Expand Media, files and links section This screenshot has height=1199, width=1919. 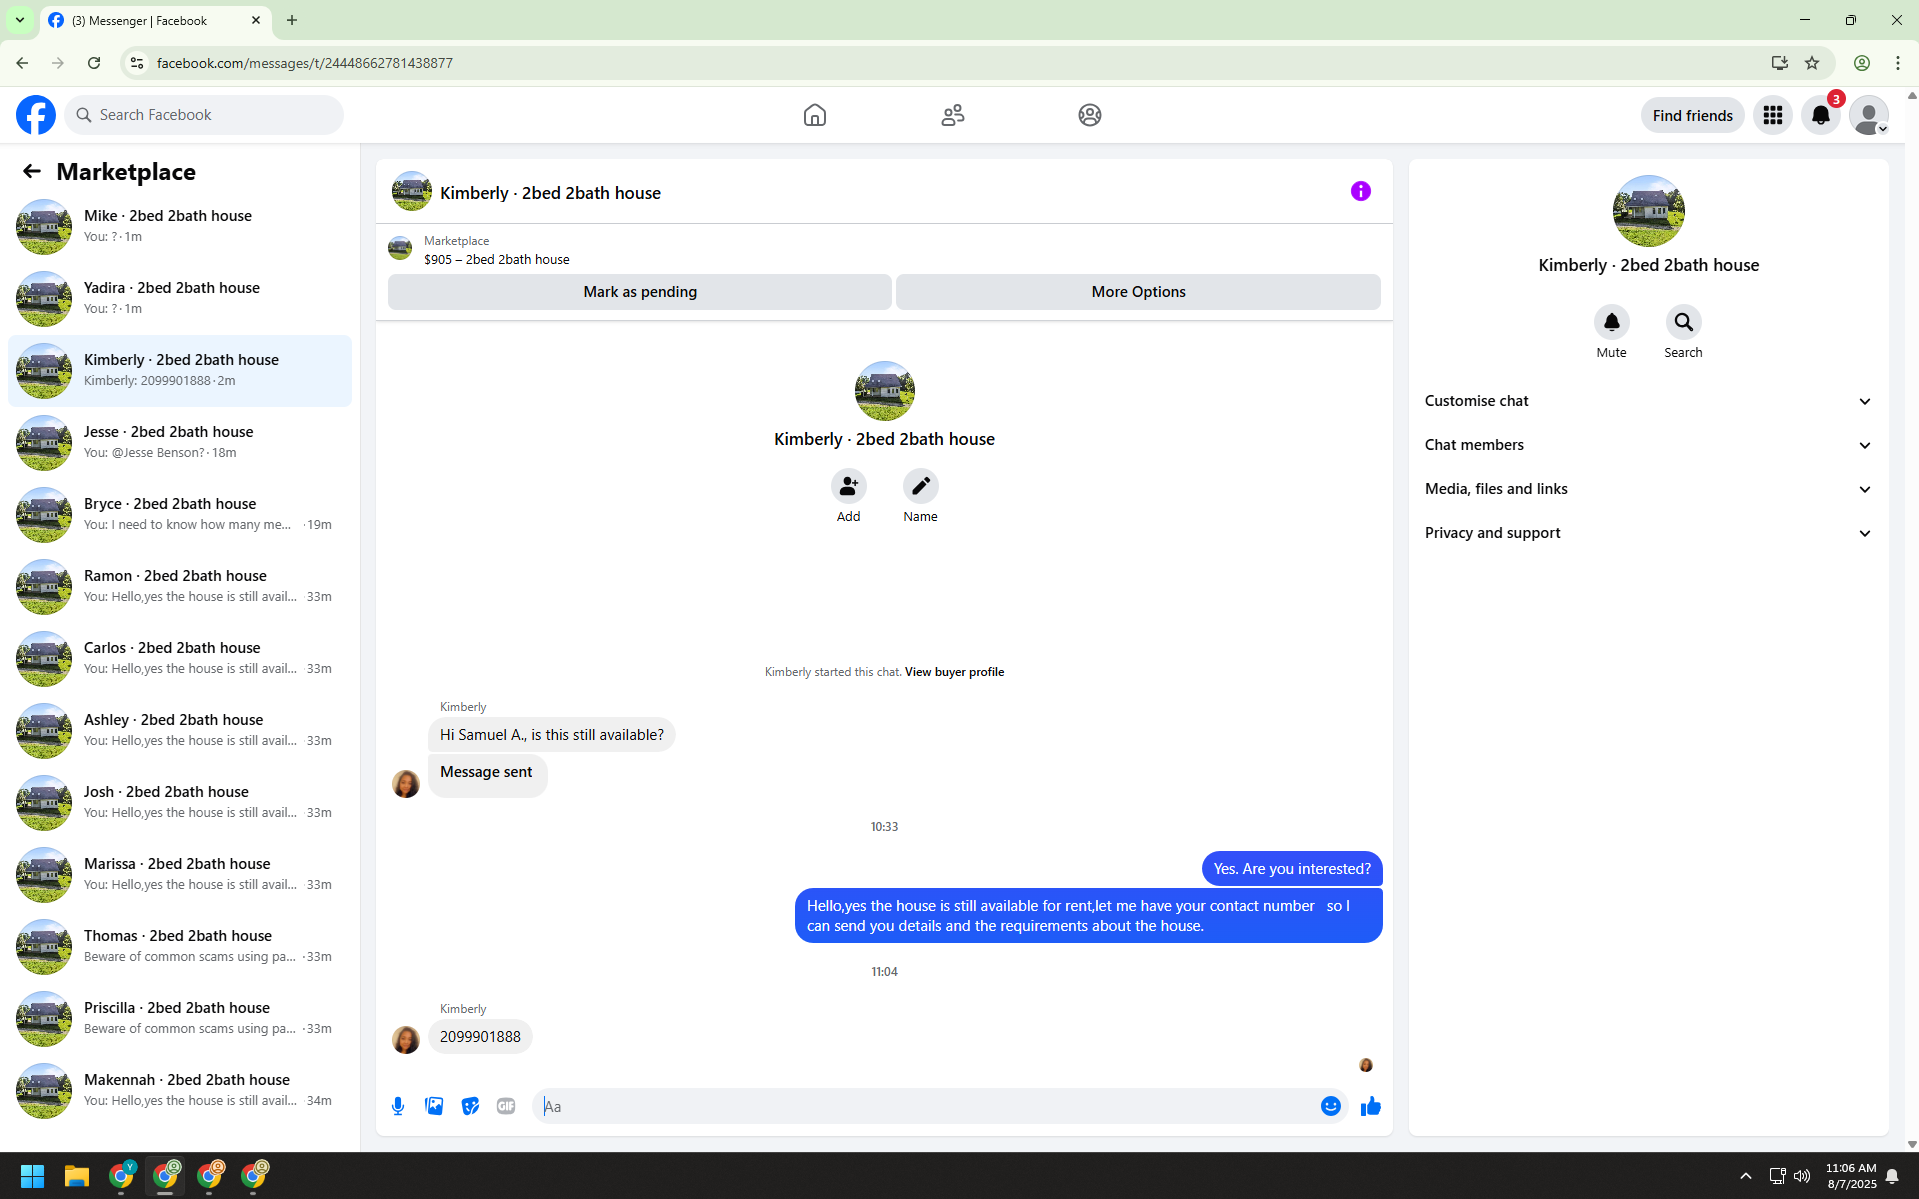click(x=1648, y=489)
